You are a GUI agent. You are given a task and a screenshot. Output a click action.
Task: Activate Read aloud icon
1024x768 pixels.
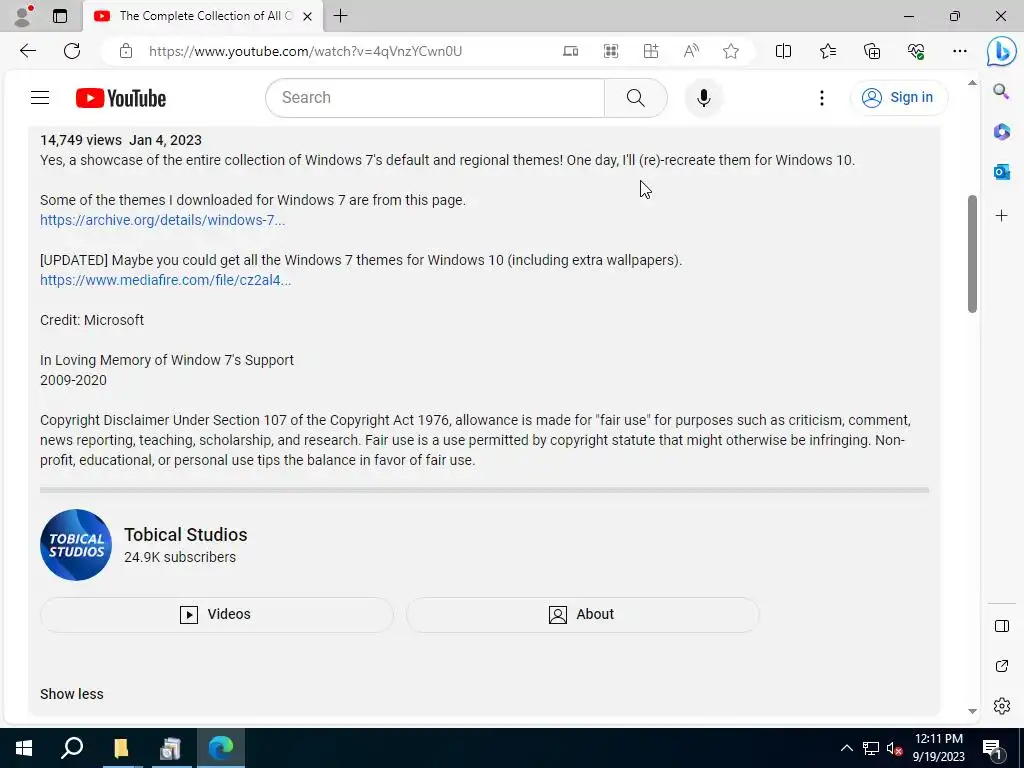click(691, 51)
